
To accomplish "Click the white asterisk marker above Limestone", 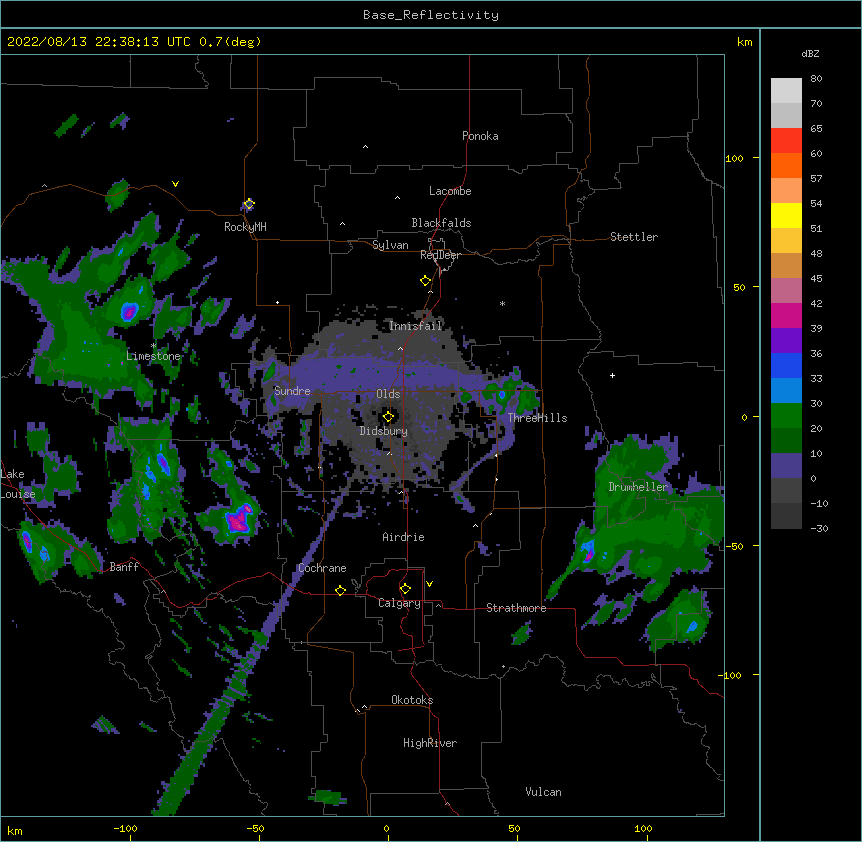I will [153, 345].
